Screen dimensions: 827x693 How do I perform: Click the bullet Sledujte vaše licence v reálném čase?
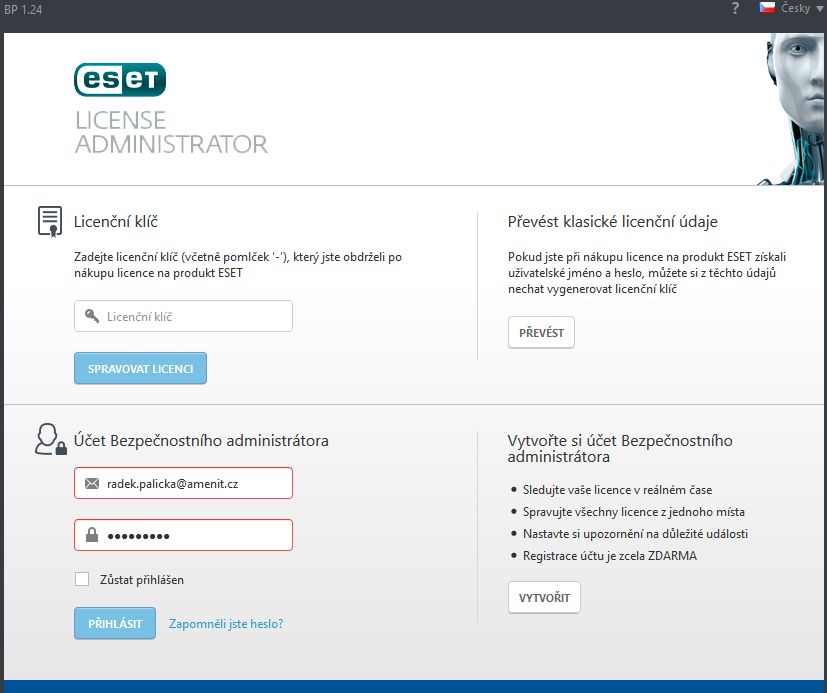[617, 490]
